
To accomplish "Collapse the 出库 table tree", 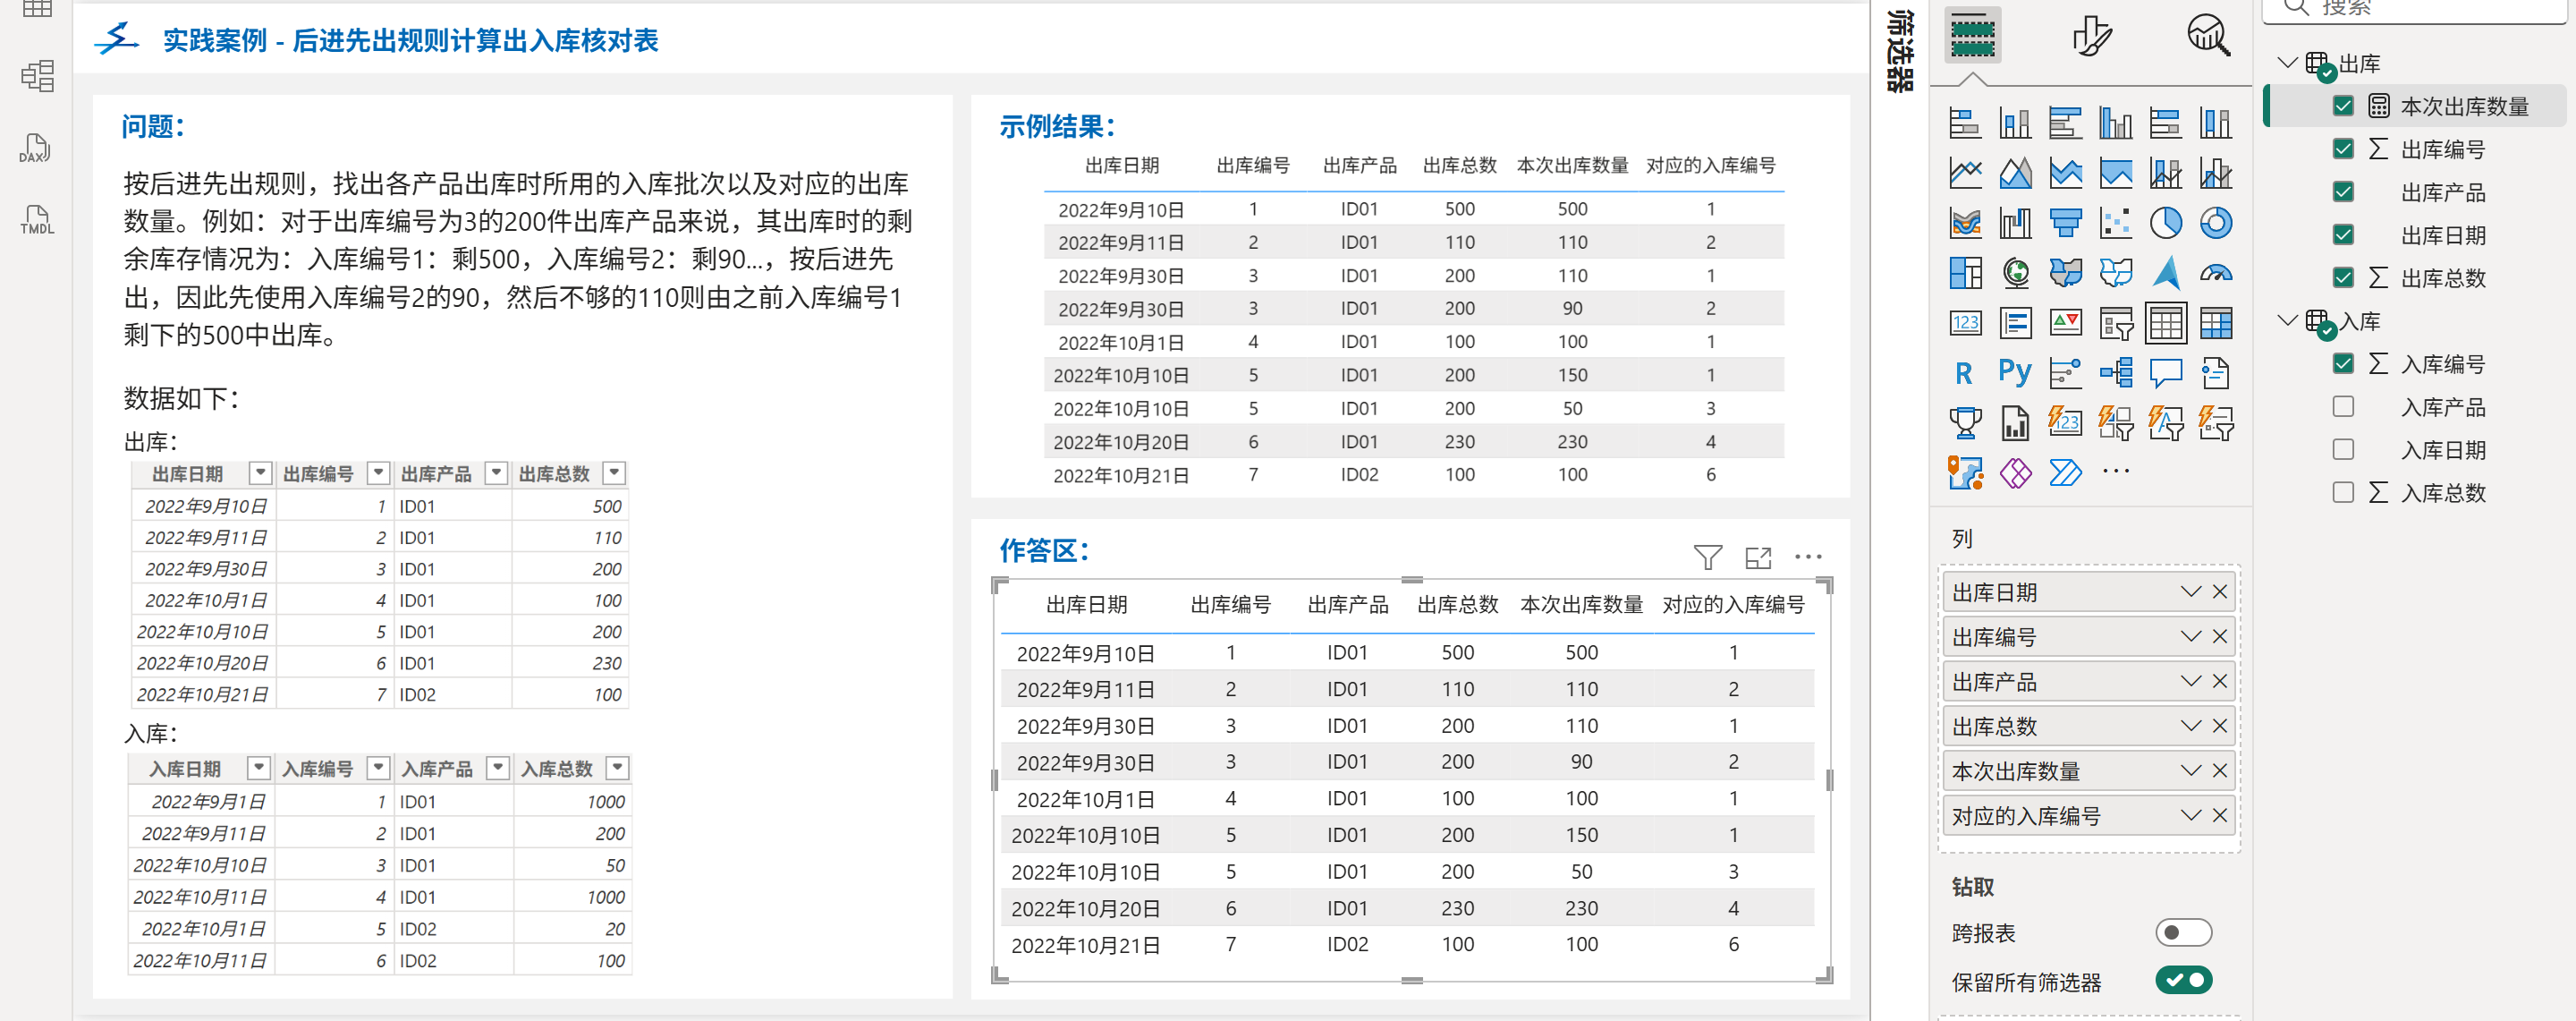I will pos(2286,63).
